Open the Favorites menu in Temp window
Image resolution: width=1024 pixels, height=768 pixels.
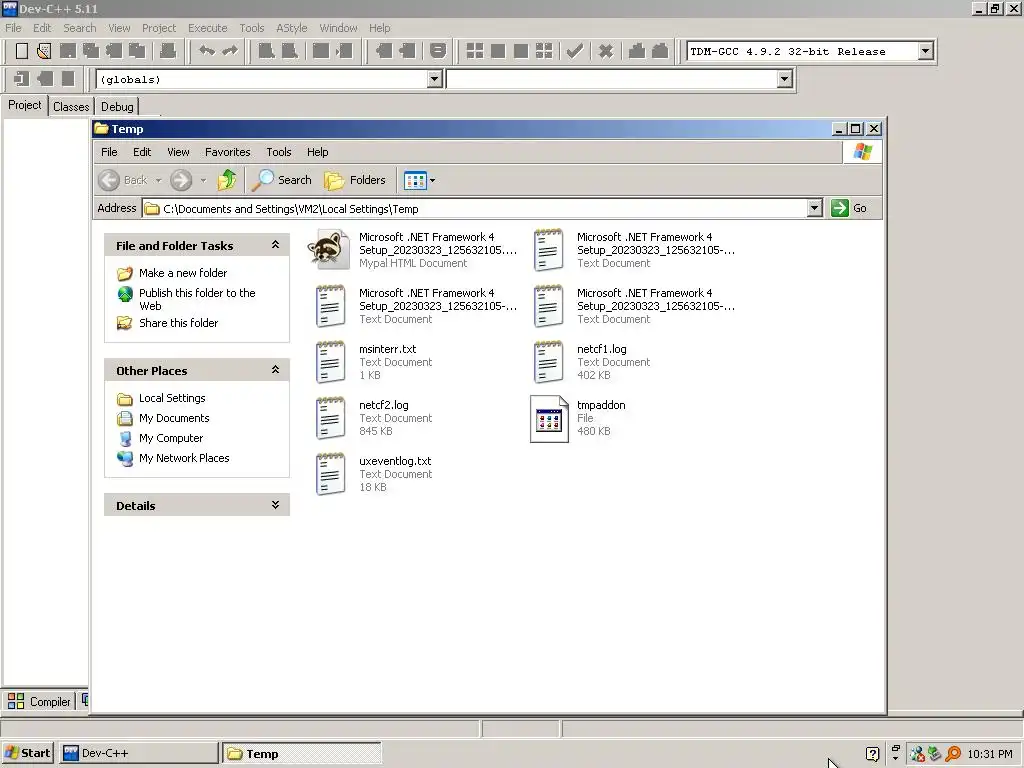coord(227,152)
